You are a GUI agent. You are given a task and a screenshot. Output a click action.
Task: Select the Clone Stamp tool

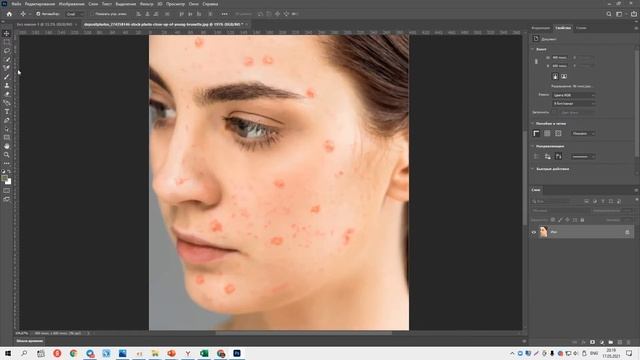point(7,85)
